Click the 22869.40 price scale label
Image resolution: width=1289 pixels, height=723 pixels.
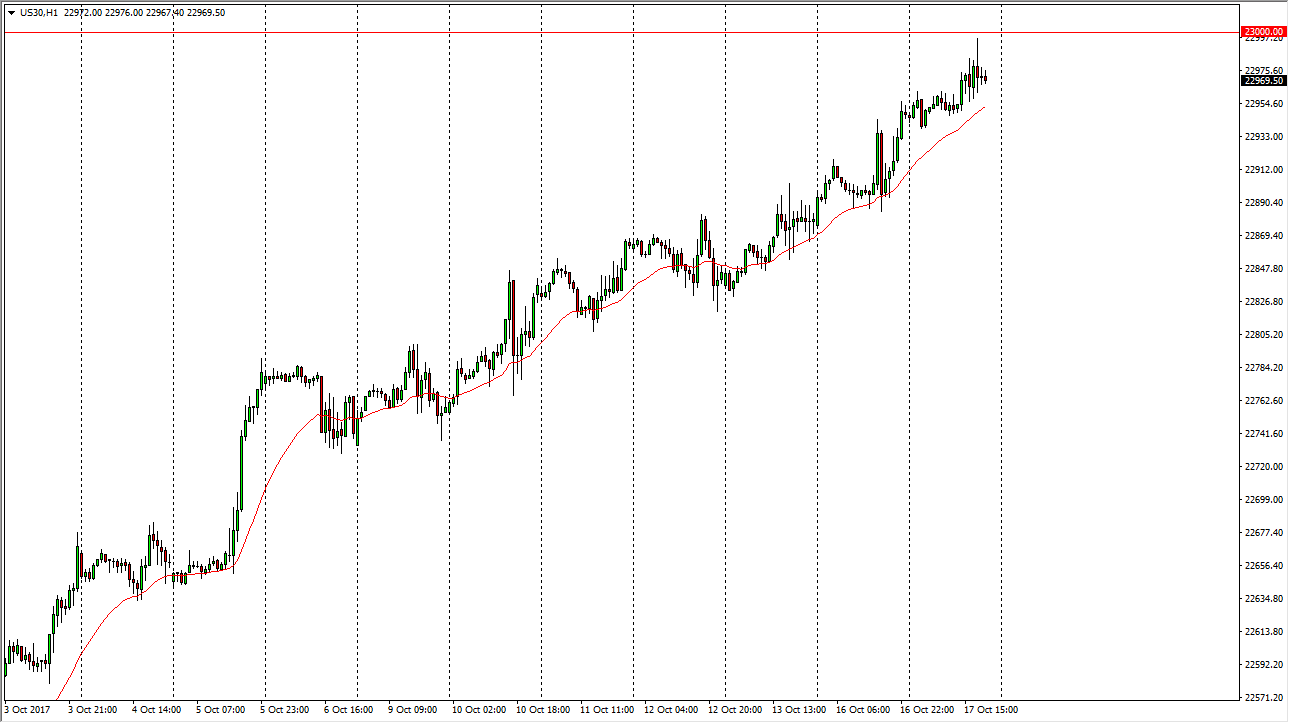[x=1263, y=236]
